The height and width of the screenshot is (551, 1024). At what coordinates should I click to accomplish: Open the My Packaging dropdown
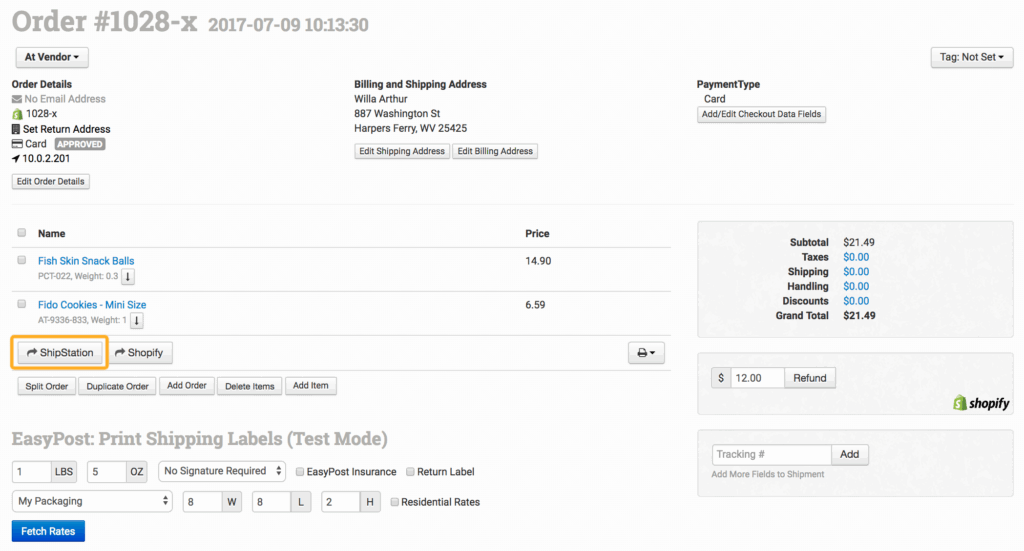pos(92,501)
